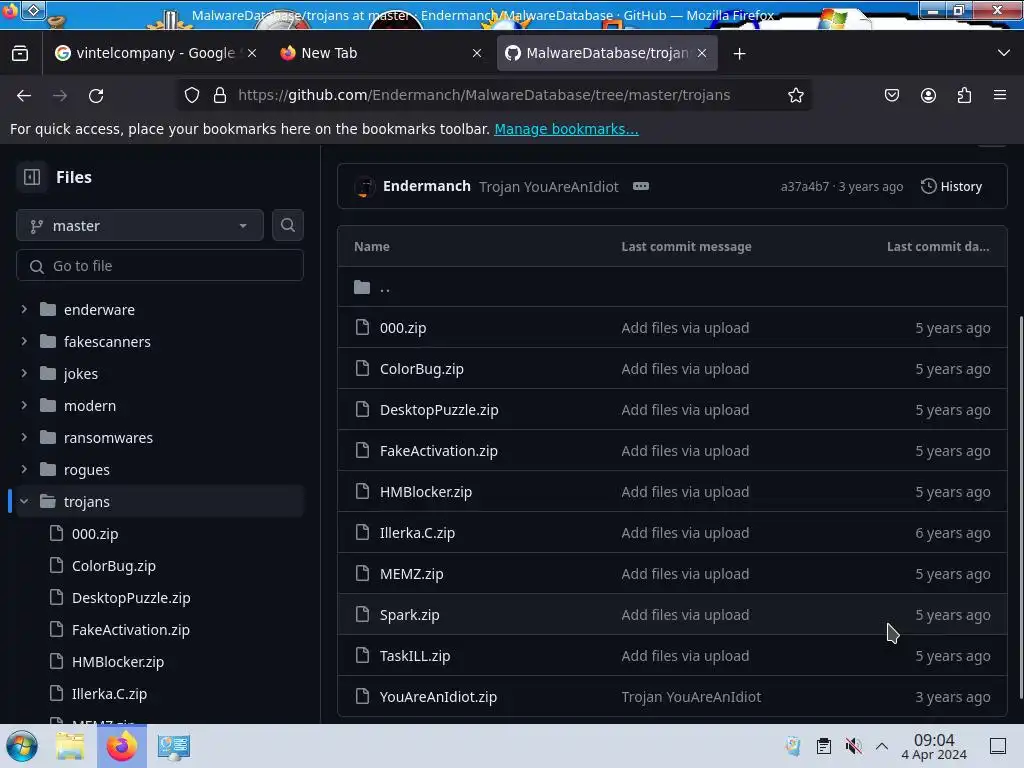Open TaskILL.zip in the file table
This screenshot has width=1024, height=768.
point(415,656)
